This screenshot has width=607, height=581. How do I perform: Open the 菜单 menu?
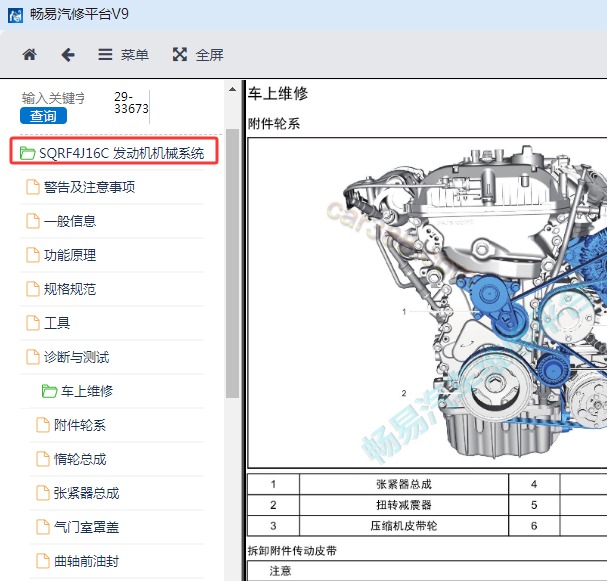click(123, 55)
